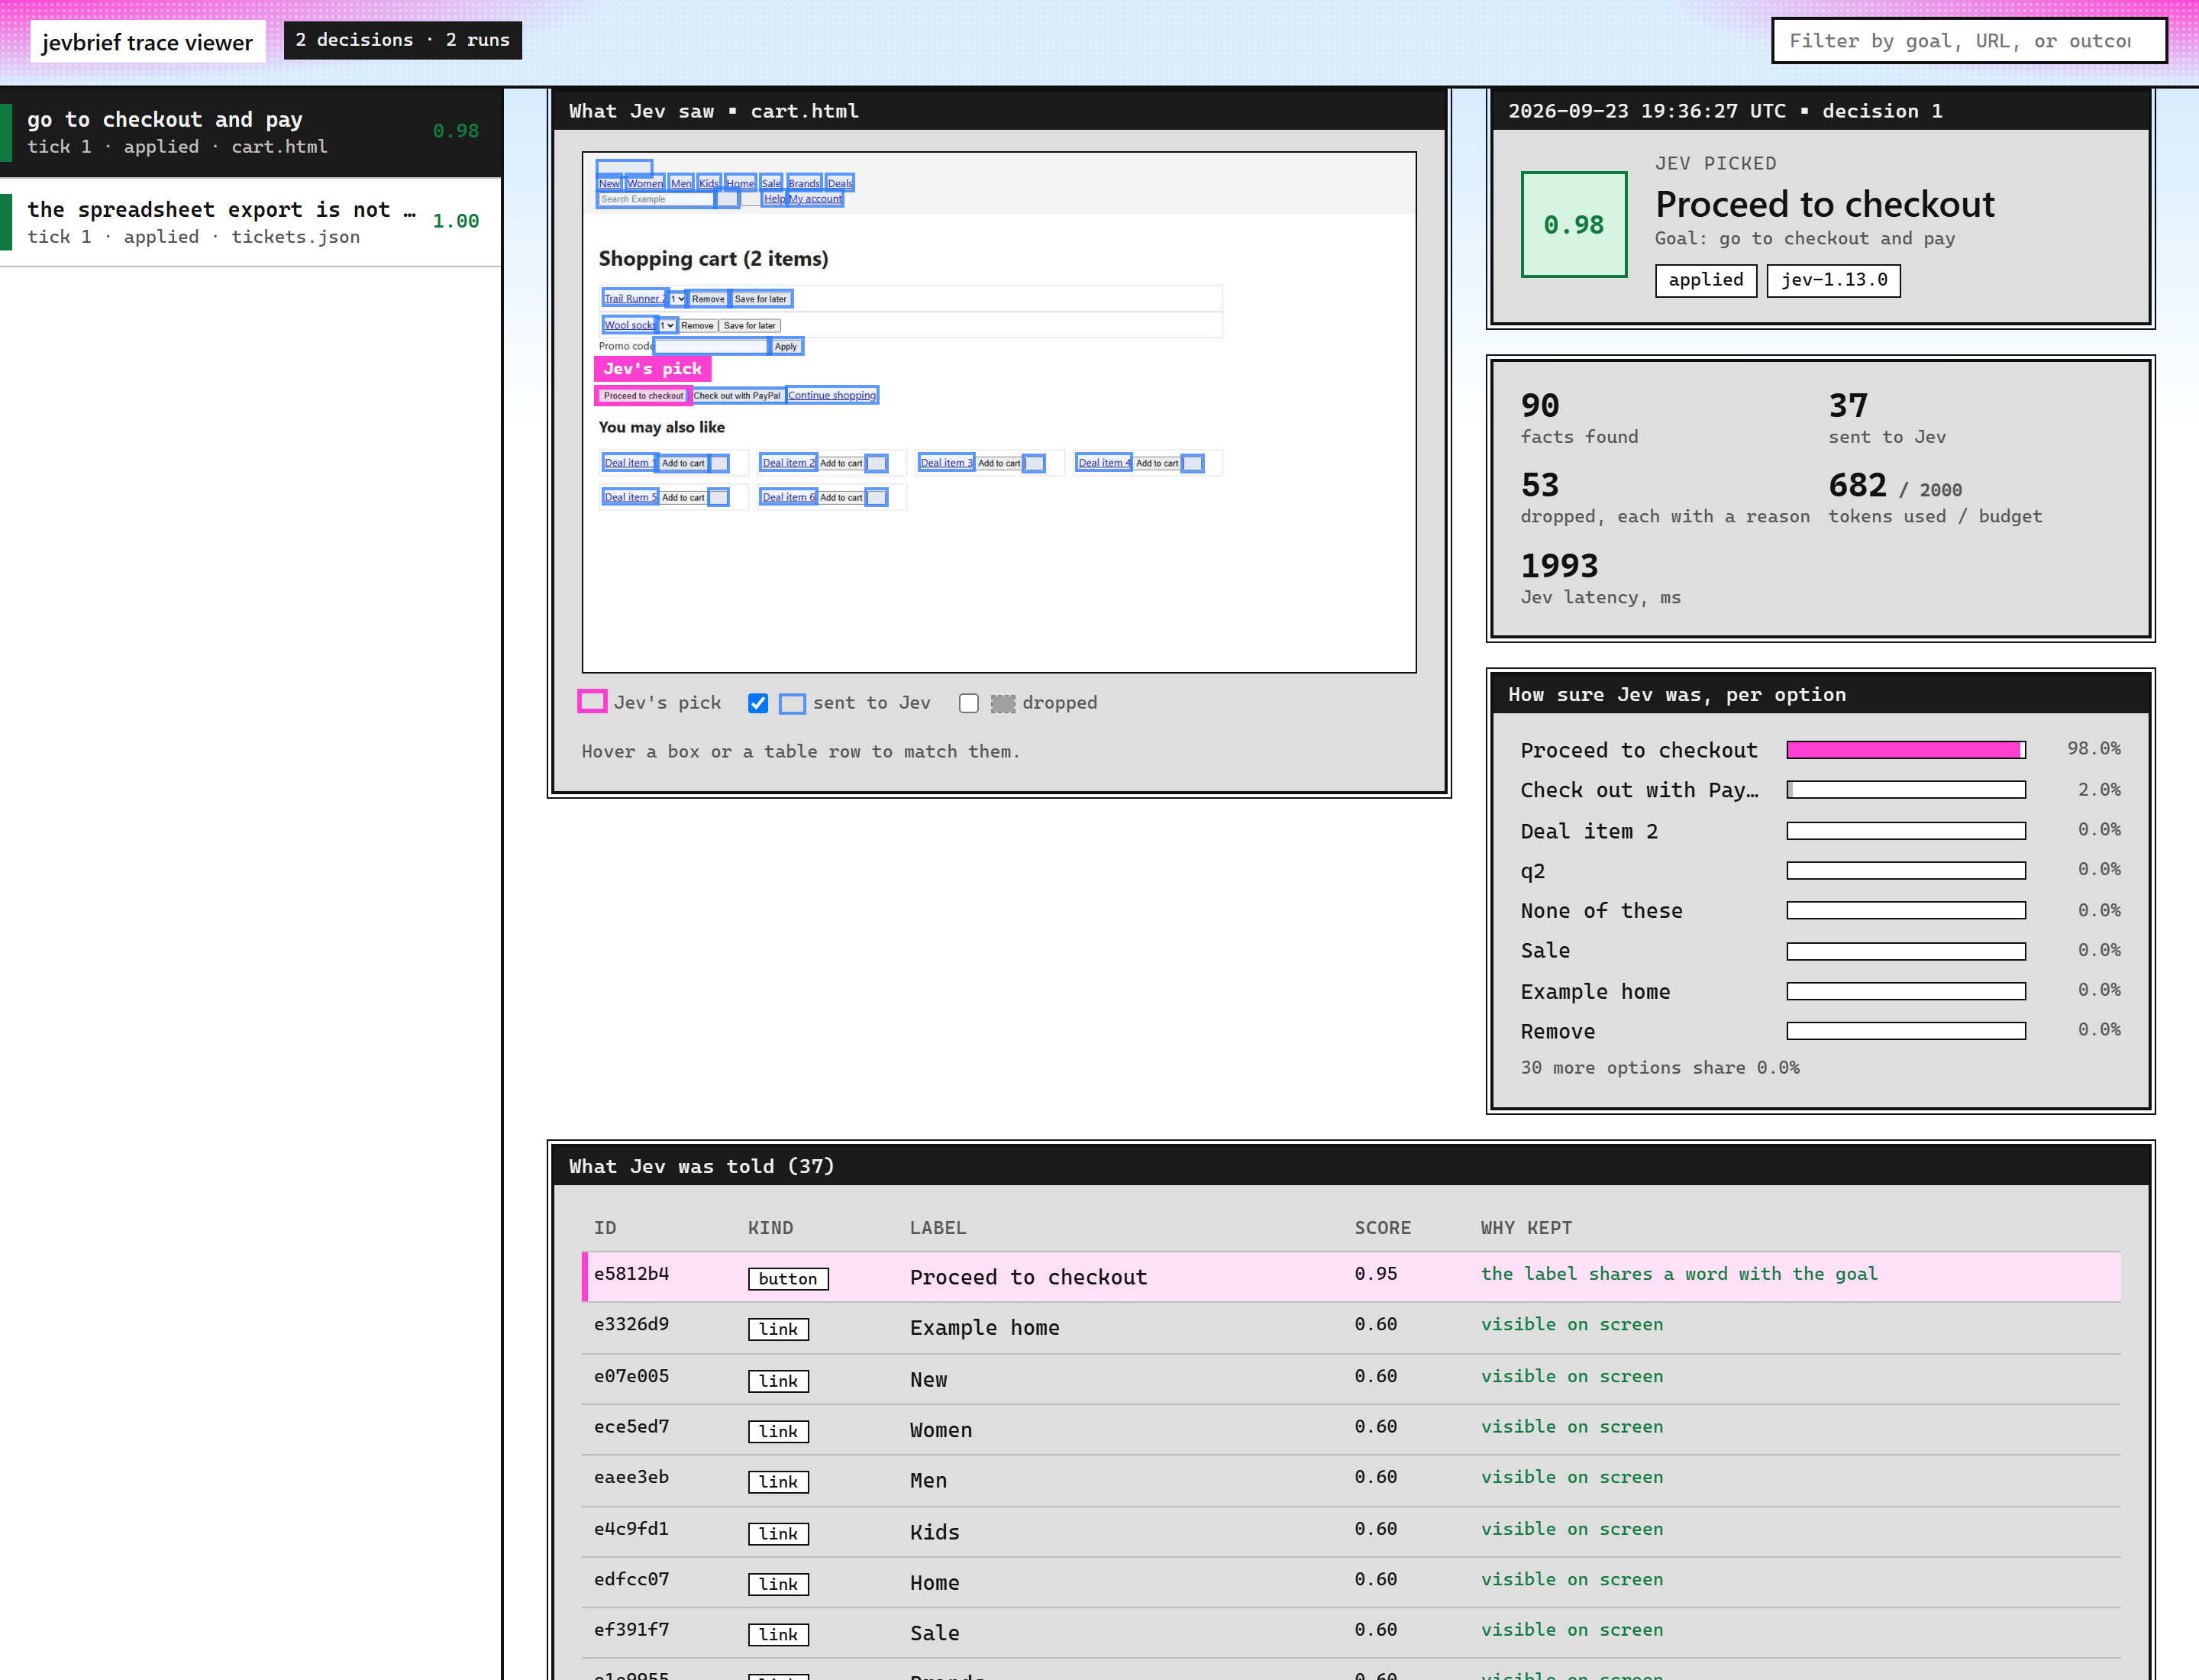2199x1680 pixels.
Task: Click the KIND column header
Action: (x=770, y=1228)
